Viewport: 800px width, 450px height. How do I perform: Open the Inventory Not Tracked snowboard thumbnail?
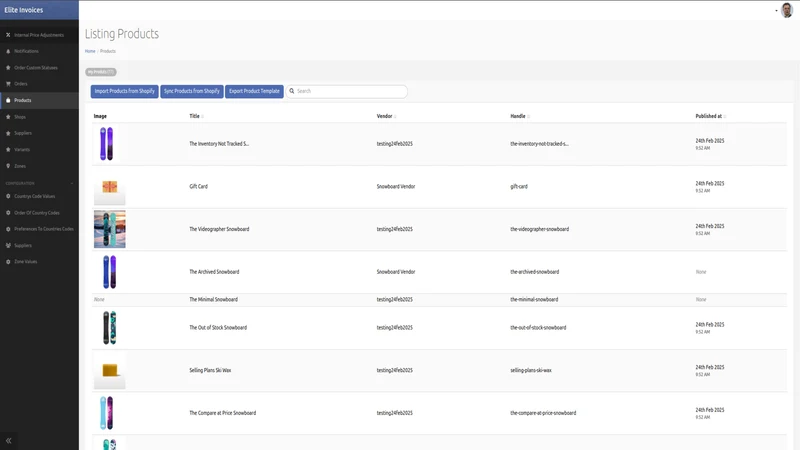tap(107, 144)
